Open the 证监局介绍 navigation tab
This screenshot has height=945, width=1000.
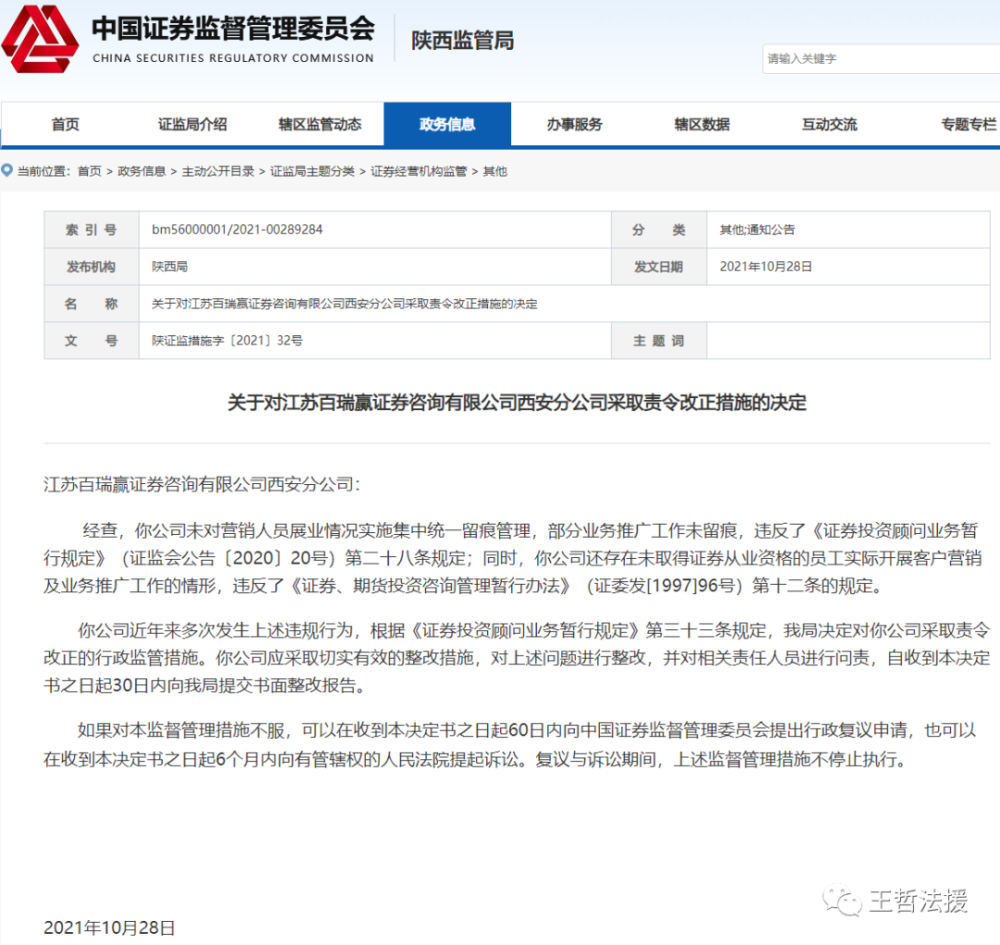click(x=193, y=124)
